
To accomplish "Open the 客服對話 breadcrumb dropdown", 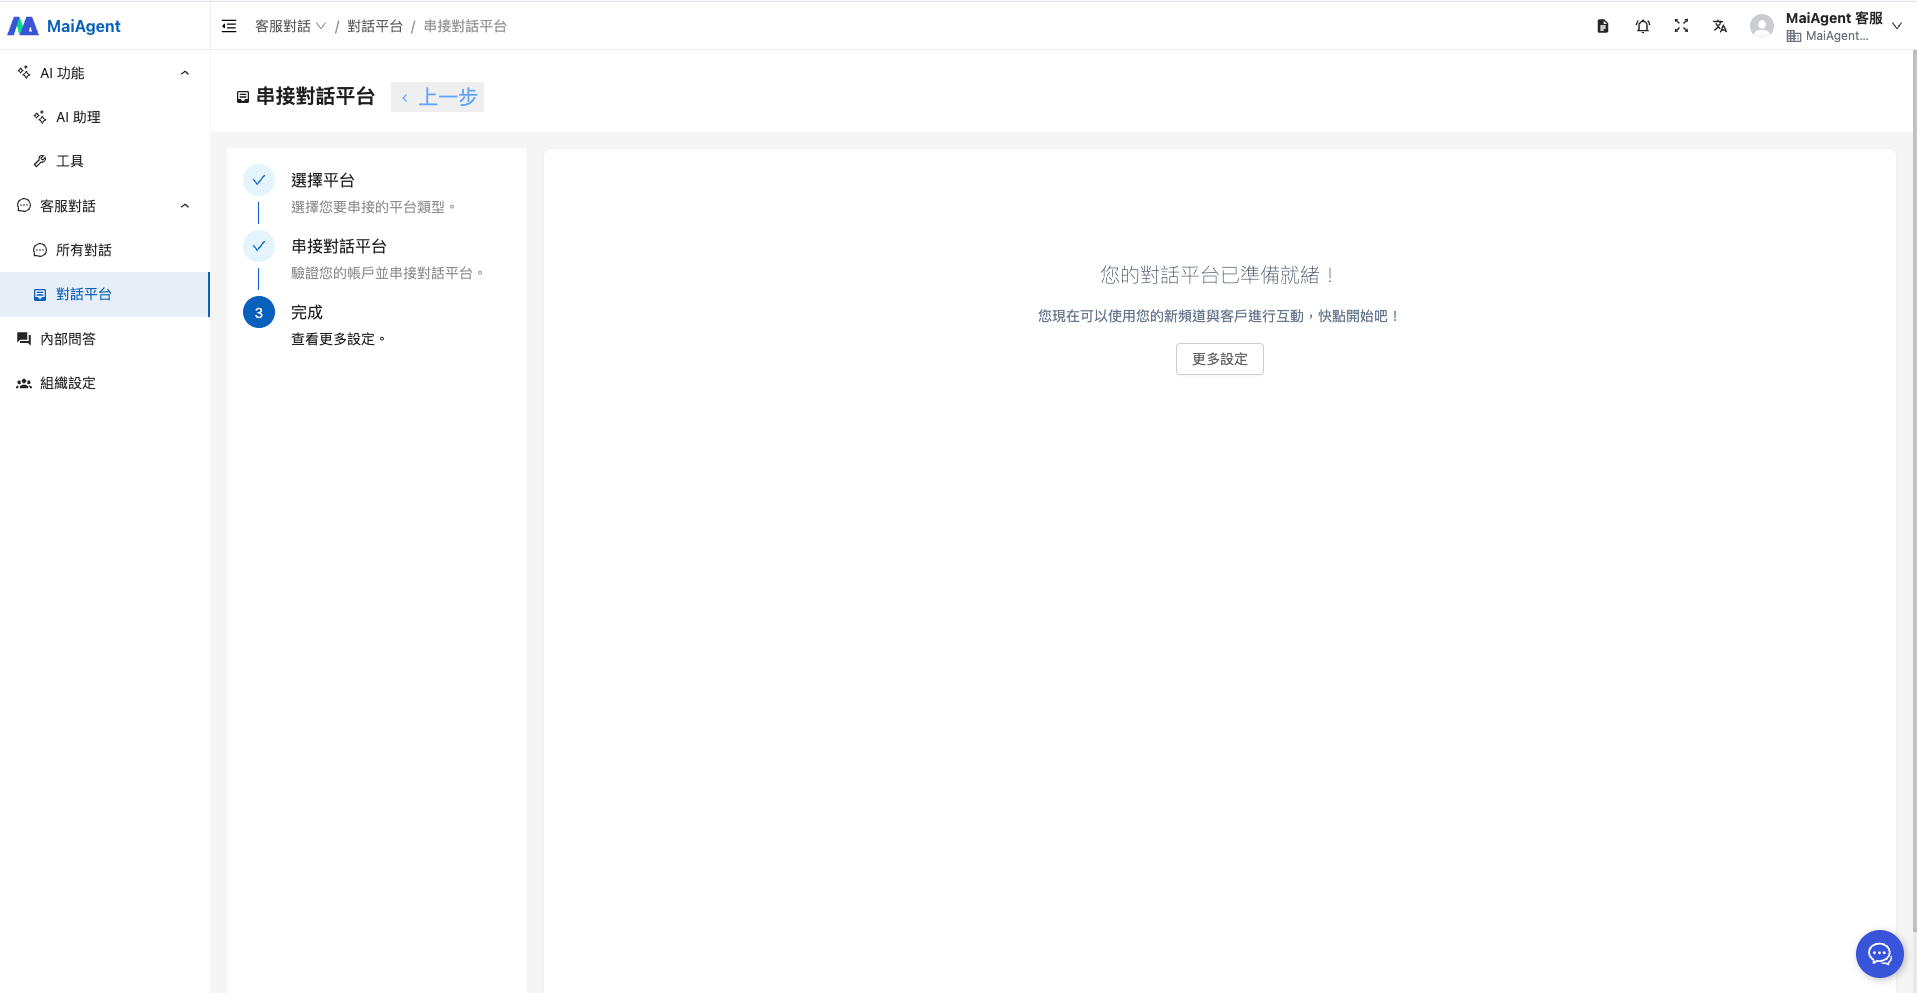I will click(x=290, y=26).
